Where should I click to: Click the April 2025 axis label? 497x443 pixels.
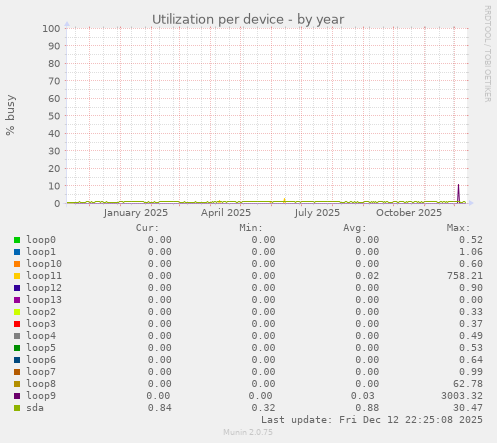[x=226, y=213]
